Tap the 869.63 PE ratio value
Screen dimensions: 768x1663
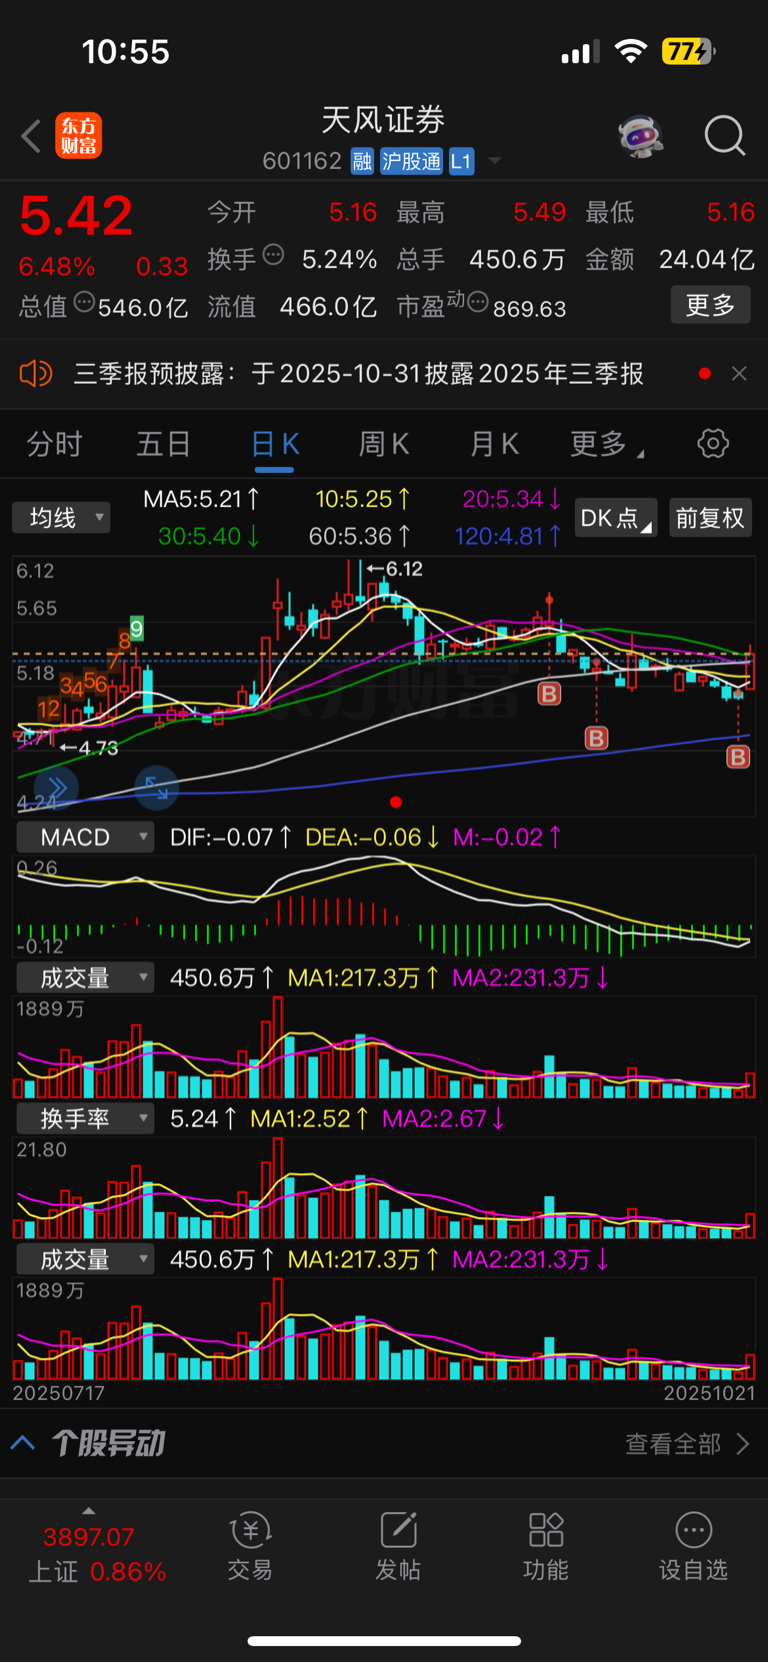pos(530,308)
